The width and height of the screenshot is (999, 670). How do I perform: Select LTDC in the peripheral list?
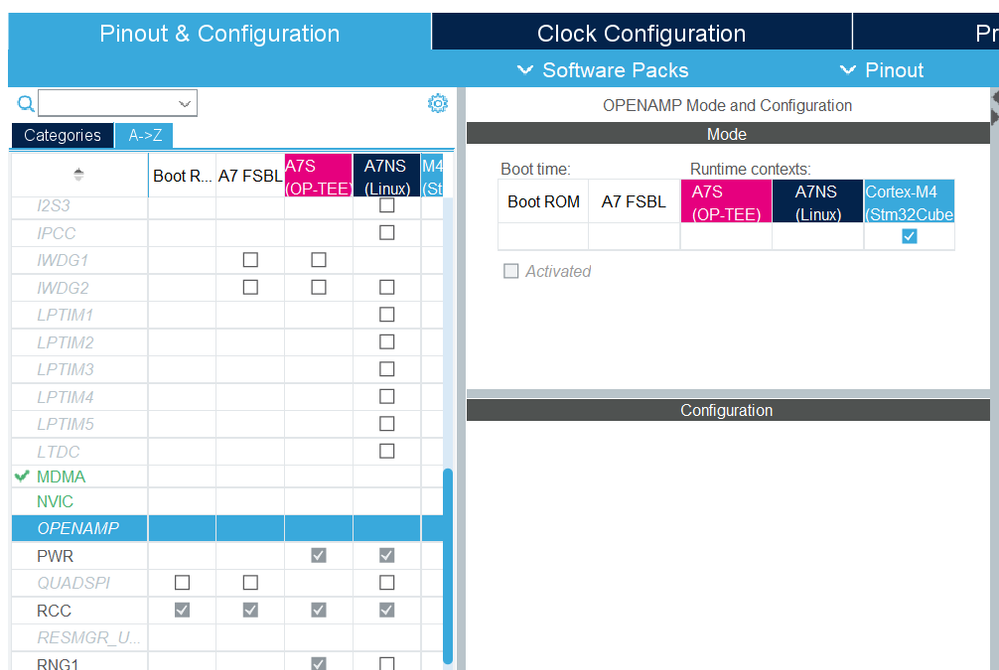58,452
